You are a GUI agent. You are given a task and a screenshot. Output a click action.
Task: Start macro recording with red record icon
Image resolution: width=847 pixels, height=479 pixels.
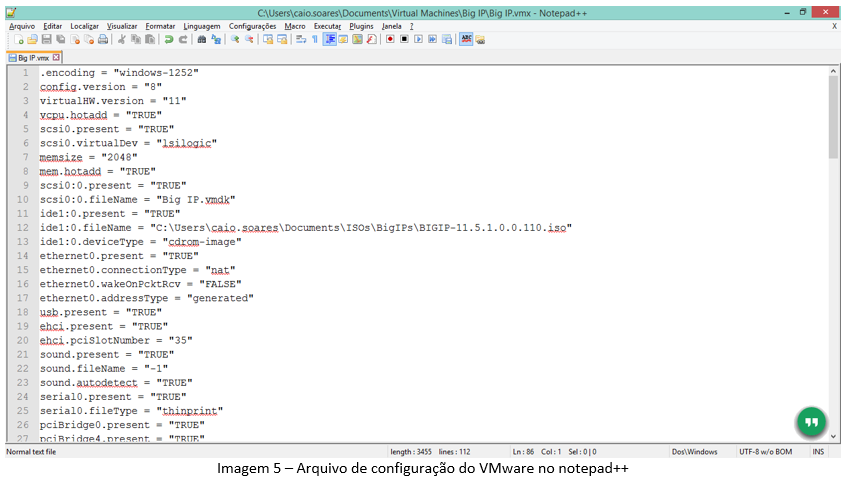pos(389,39)
